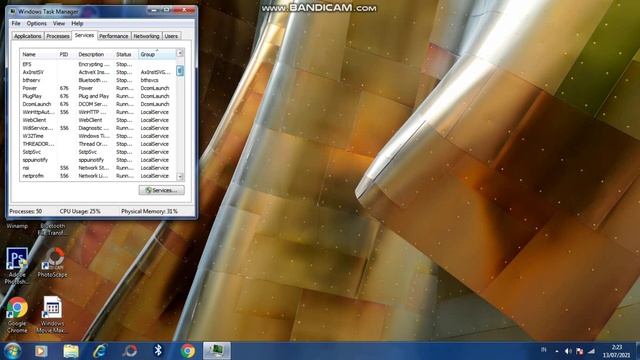Click Processes: 50 in status bar

click(25, 211)
